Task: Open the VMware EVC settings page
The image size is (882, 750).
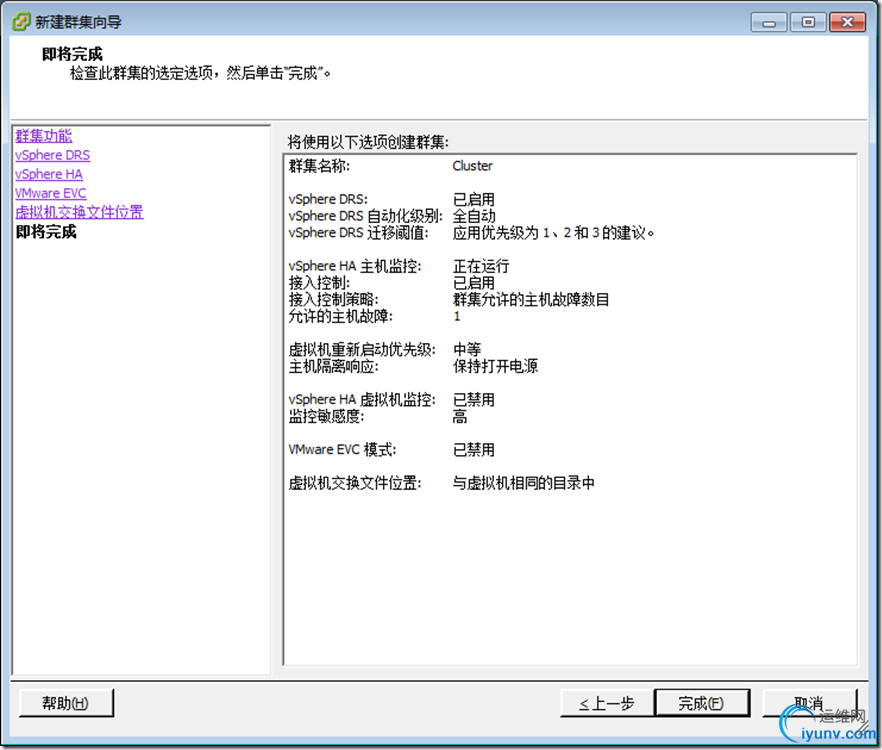Action: click(50, 193)
